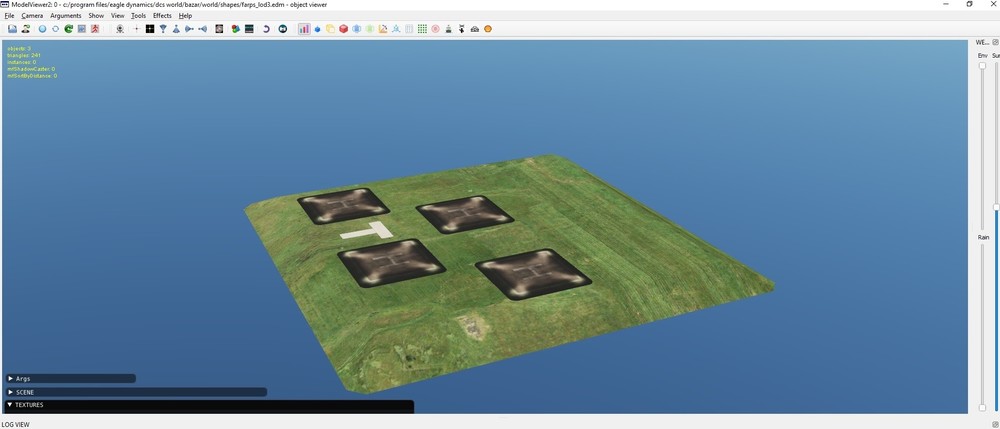Click the purple curved undo arrow icon
Screen dimensions: 1000x429
[x=266, y=29]
